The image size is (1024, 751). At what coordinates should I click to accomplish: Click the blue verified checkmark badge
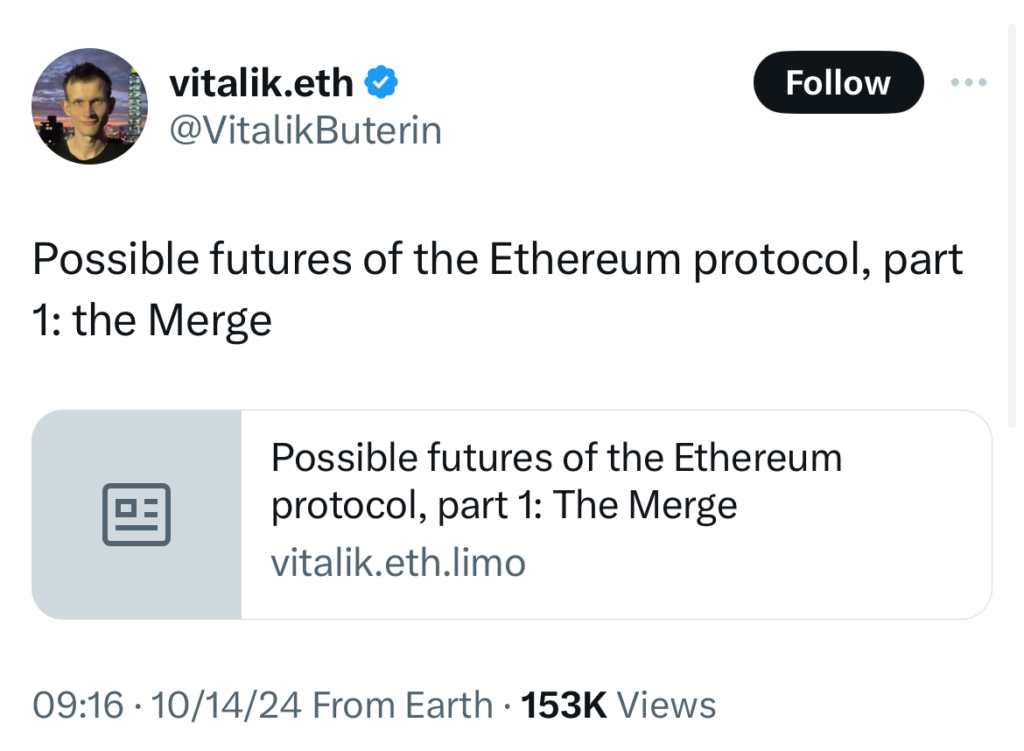(384, 83)
